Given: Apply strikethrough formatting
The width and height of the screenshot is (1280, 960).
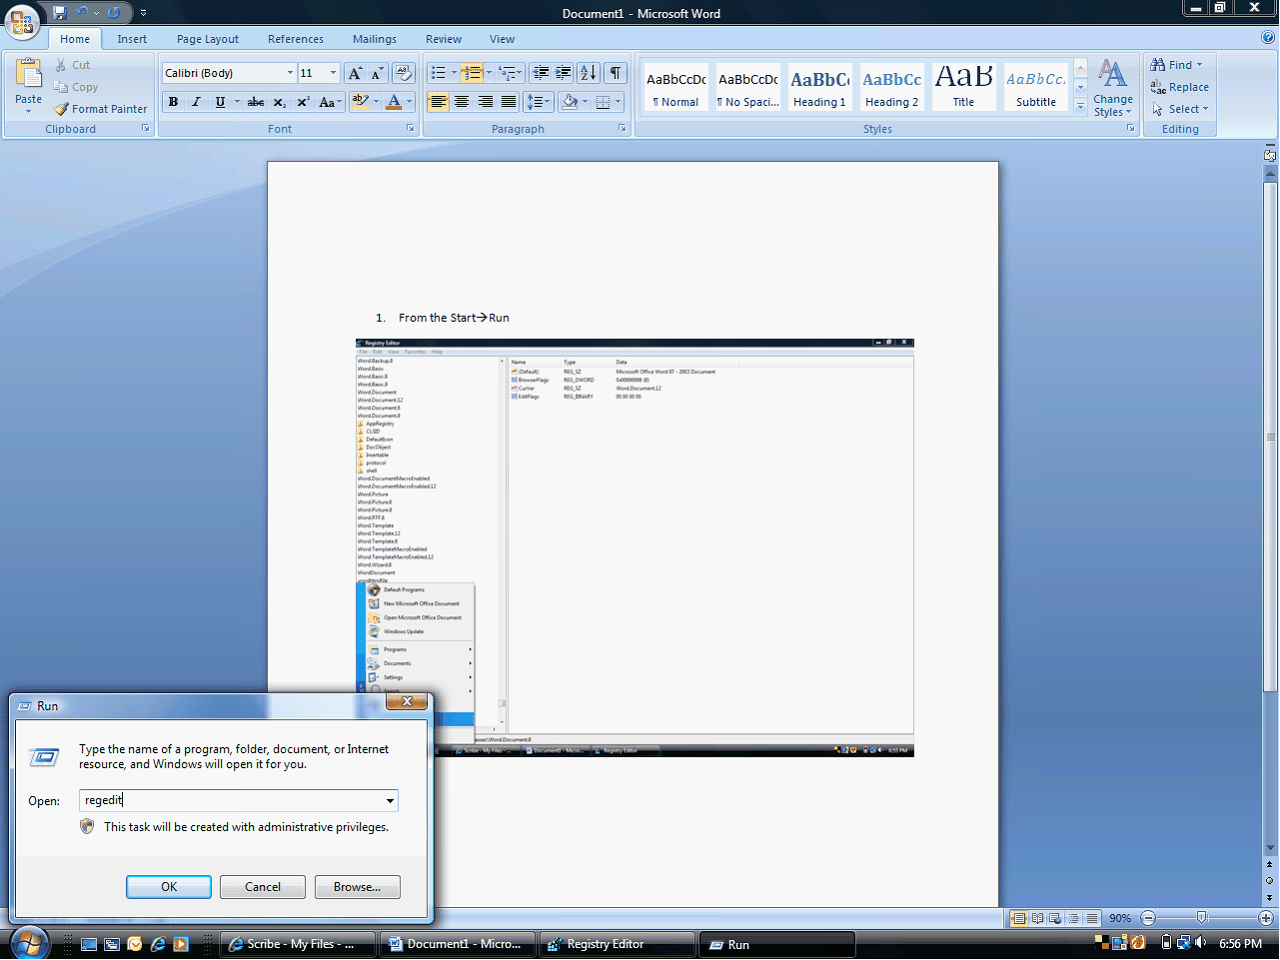Looking at the screenshot, I should [x=256, y=102].
